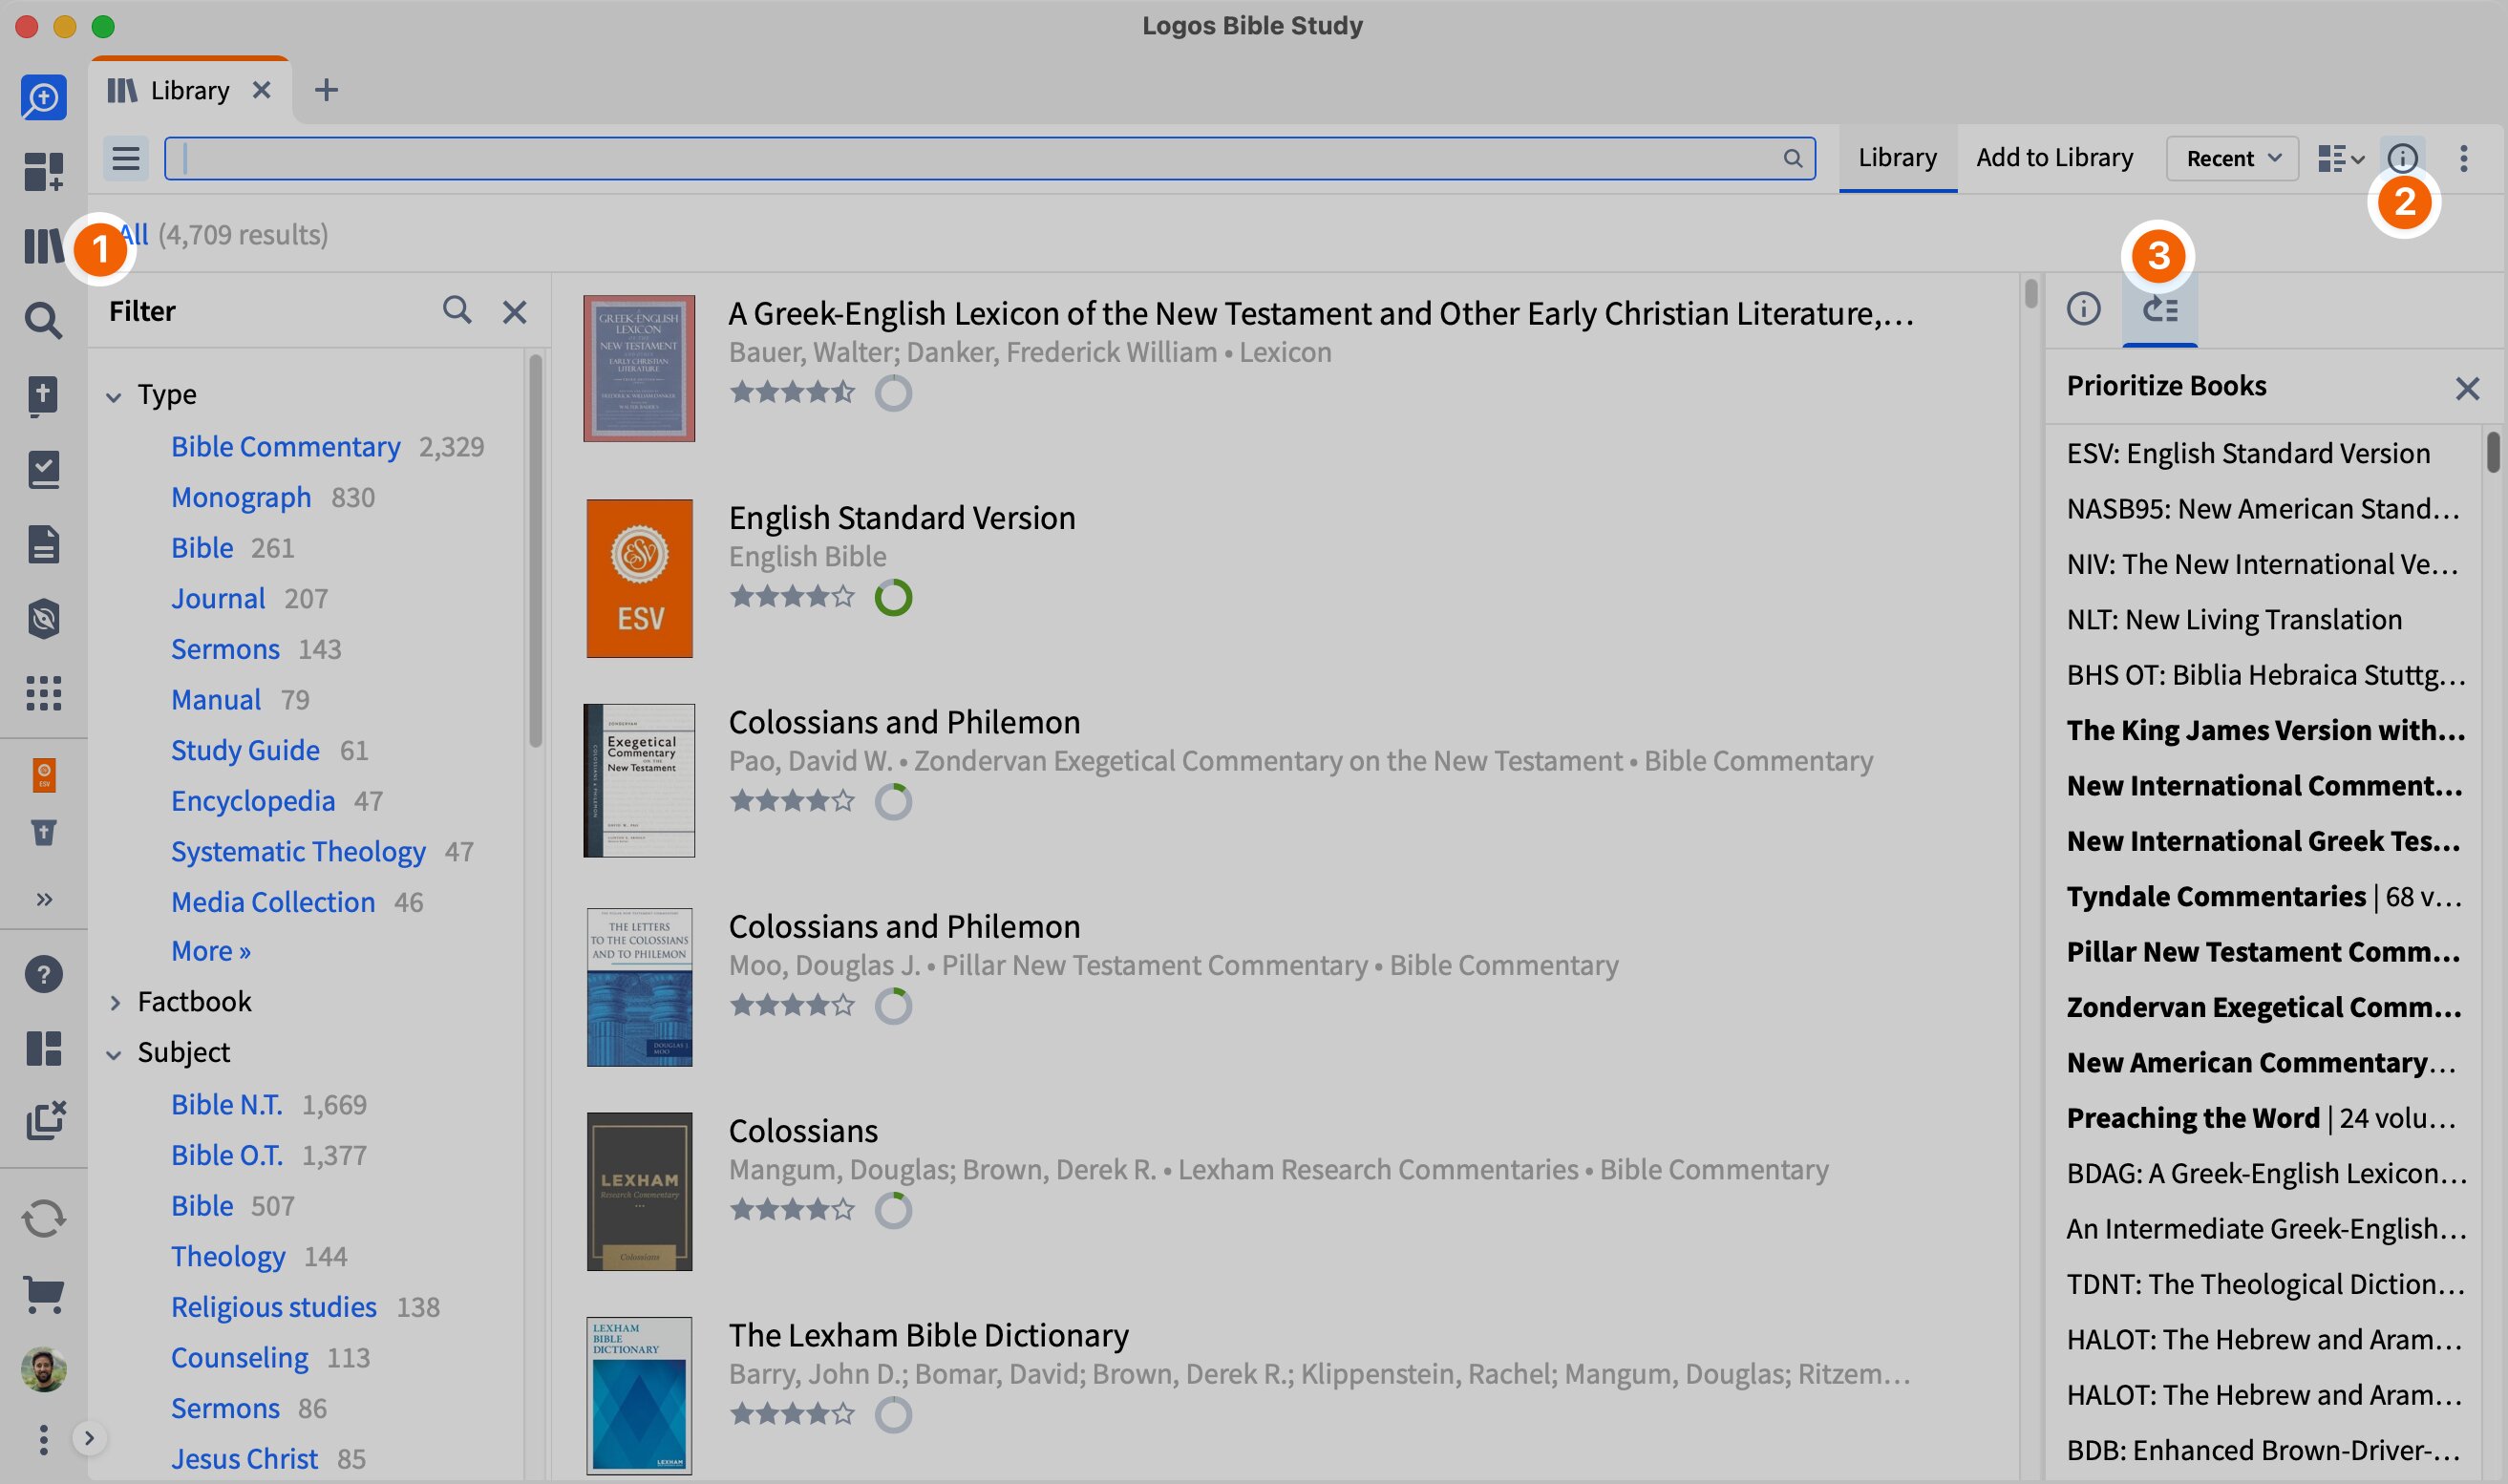Open the Library panel kebab menu

pyautogui.click(x=2463, y=158)
